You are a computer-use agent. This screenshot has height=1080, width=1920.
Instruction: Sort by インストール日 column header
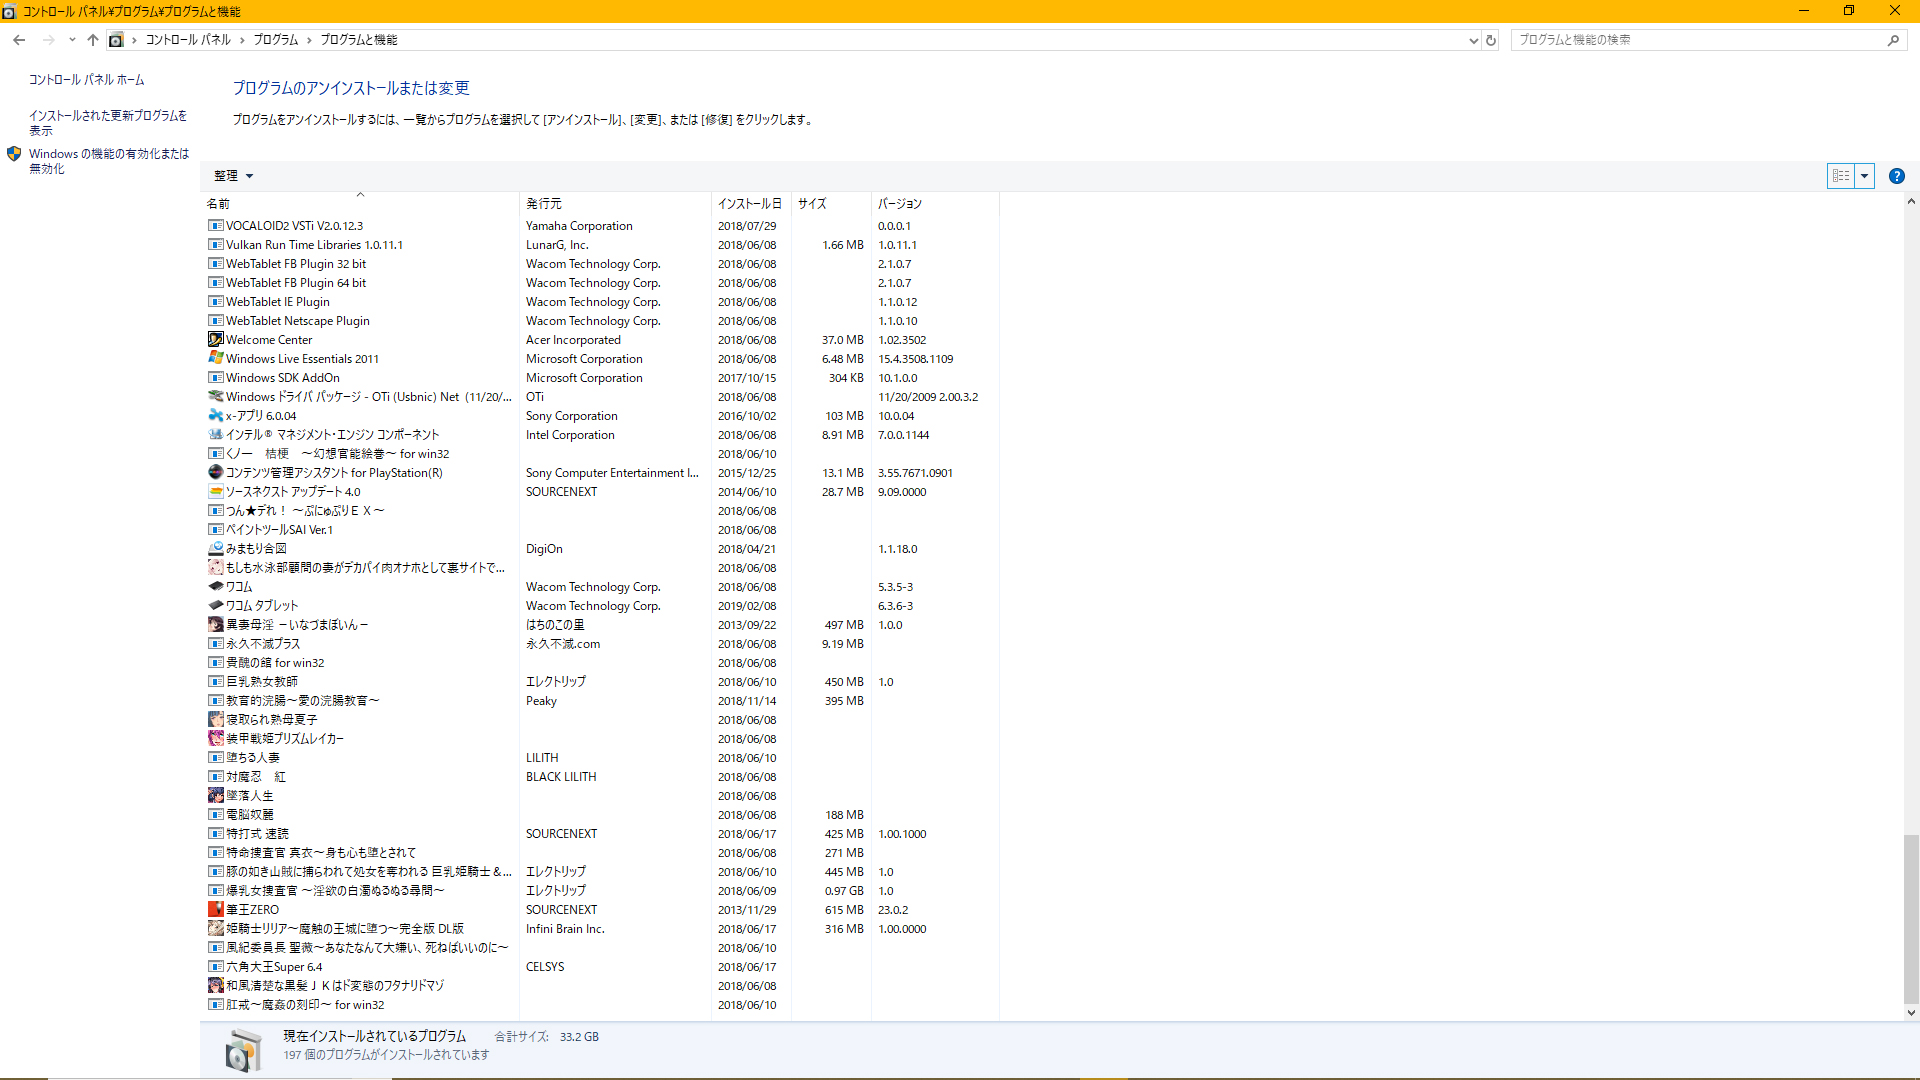749,203
